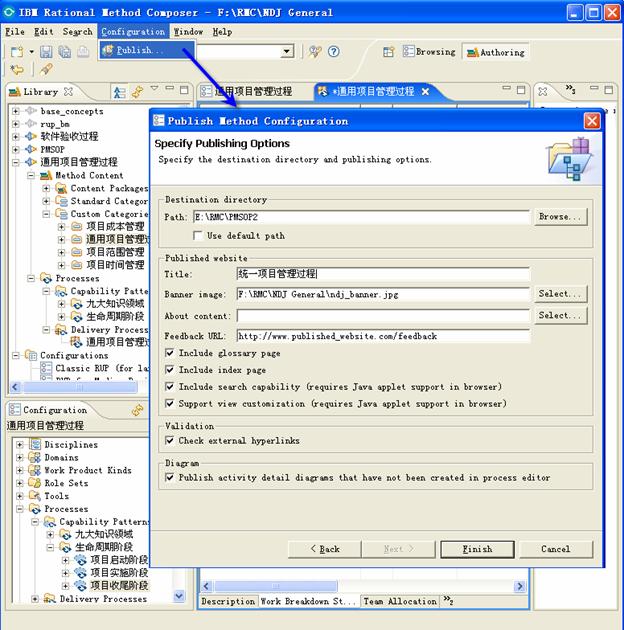The height and width of the screenshot is (630, 624).
Task: Expand base_concepts in Library tree
Action: (x=15, y=111)
